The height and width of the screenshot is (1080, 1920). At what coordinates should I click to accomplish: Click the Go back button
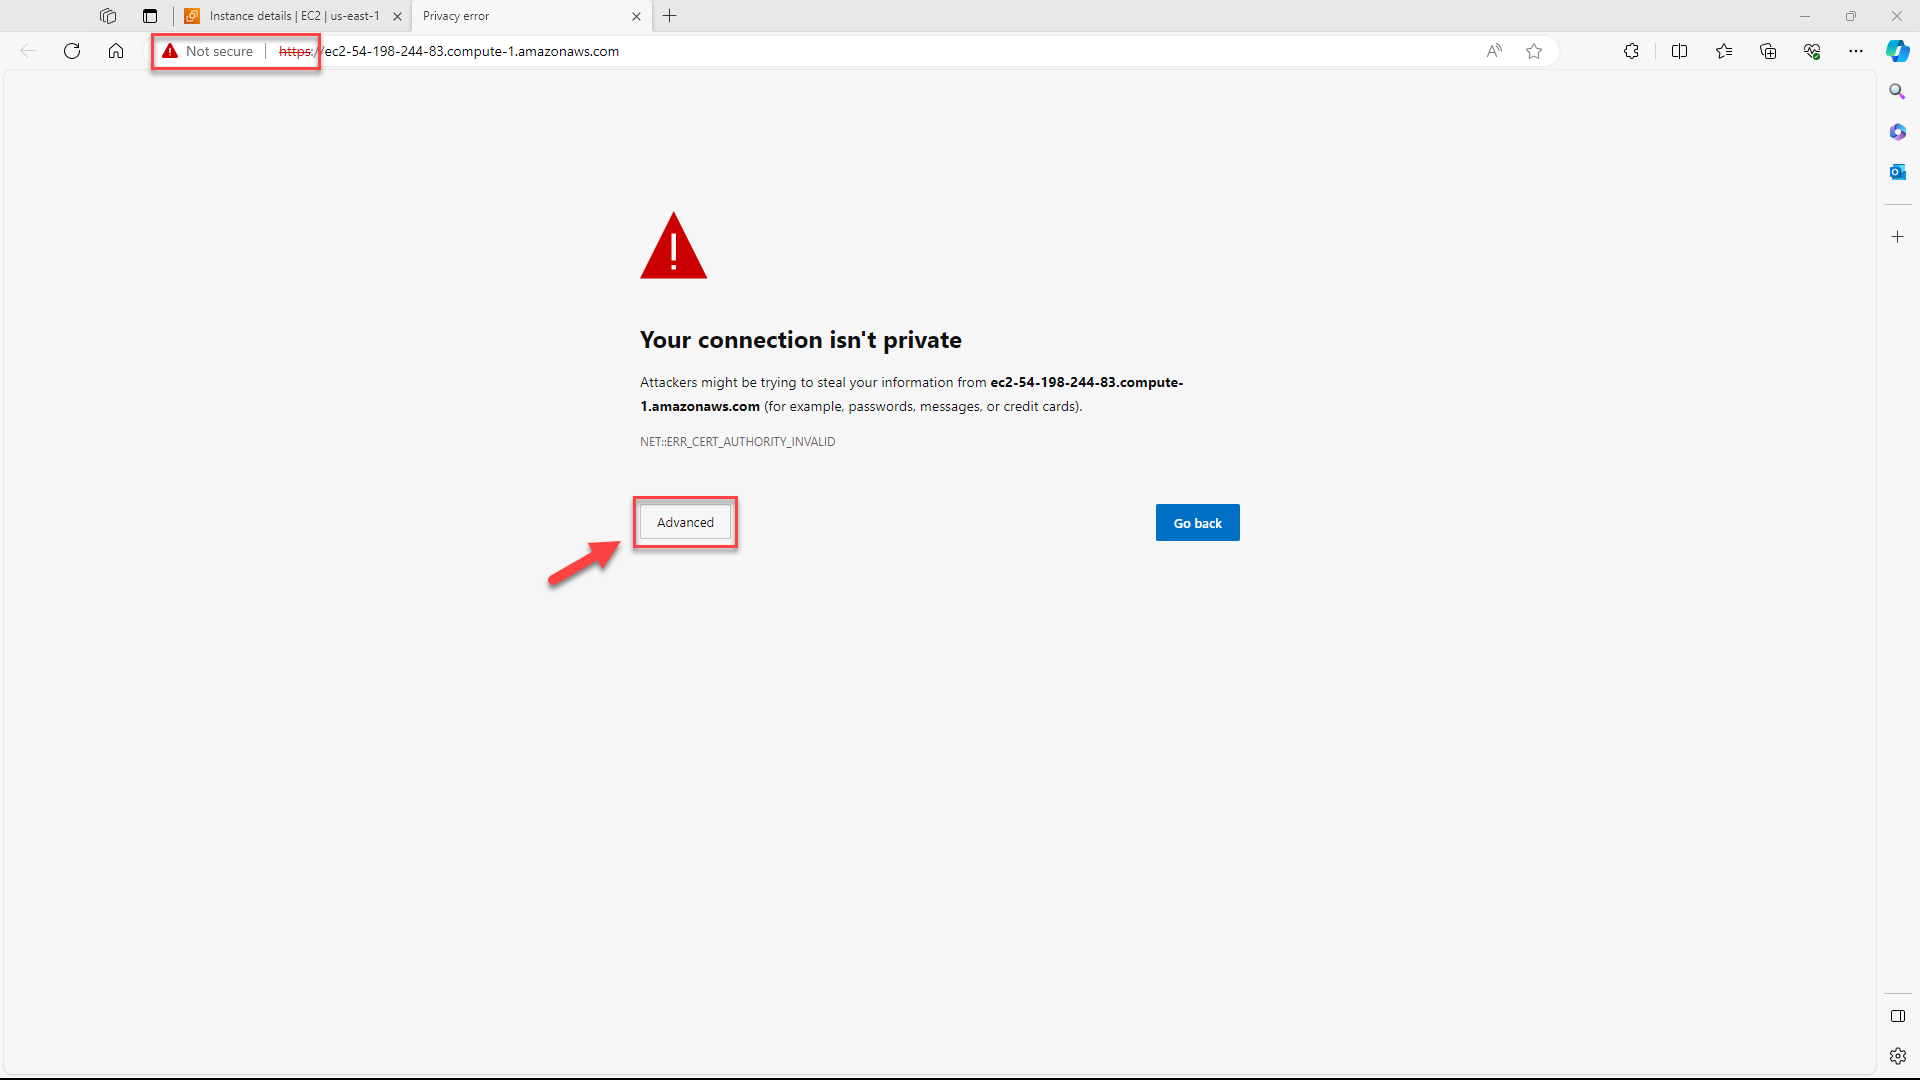[1197, 522]
